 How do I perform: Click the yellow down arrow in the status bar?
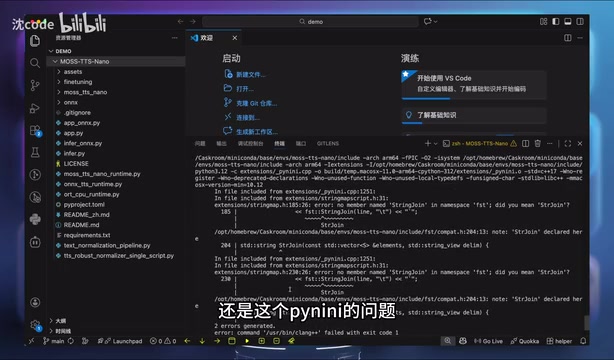(x=202, y=341)
